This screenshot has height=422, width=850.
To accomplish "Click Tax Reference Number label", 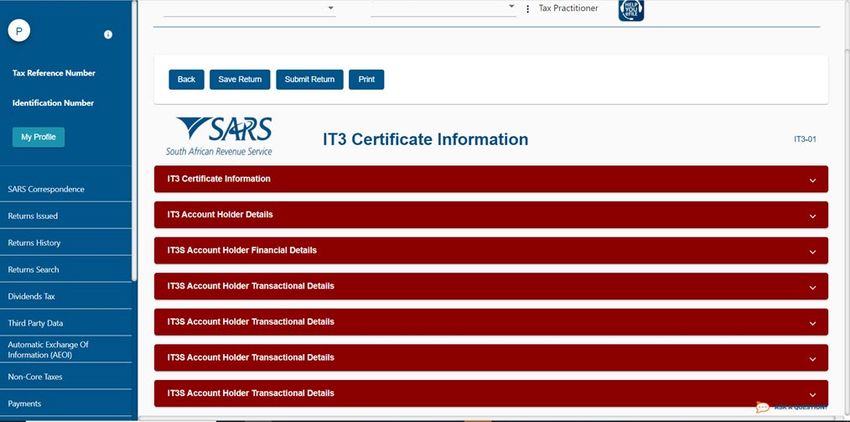I will 54,73.
